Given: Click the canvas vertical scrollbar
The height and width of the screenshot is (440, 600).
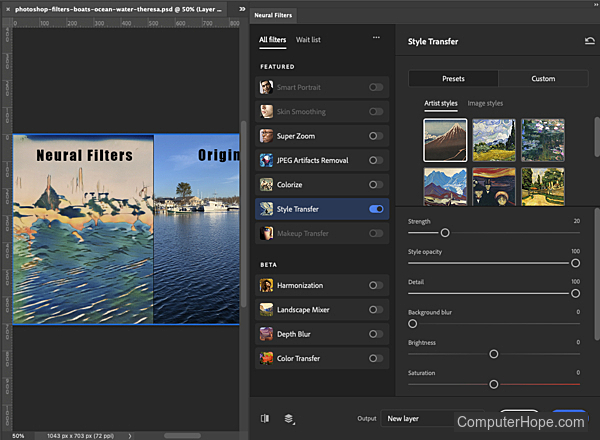Looking at the screenshot, I should click(x=243, y=214).
